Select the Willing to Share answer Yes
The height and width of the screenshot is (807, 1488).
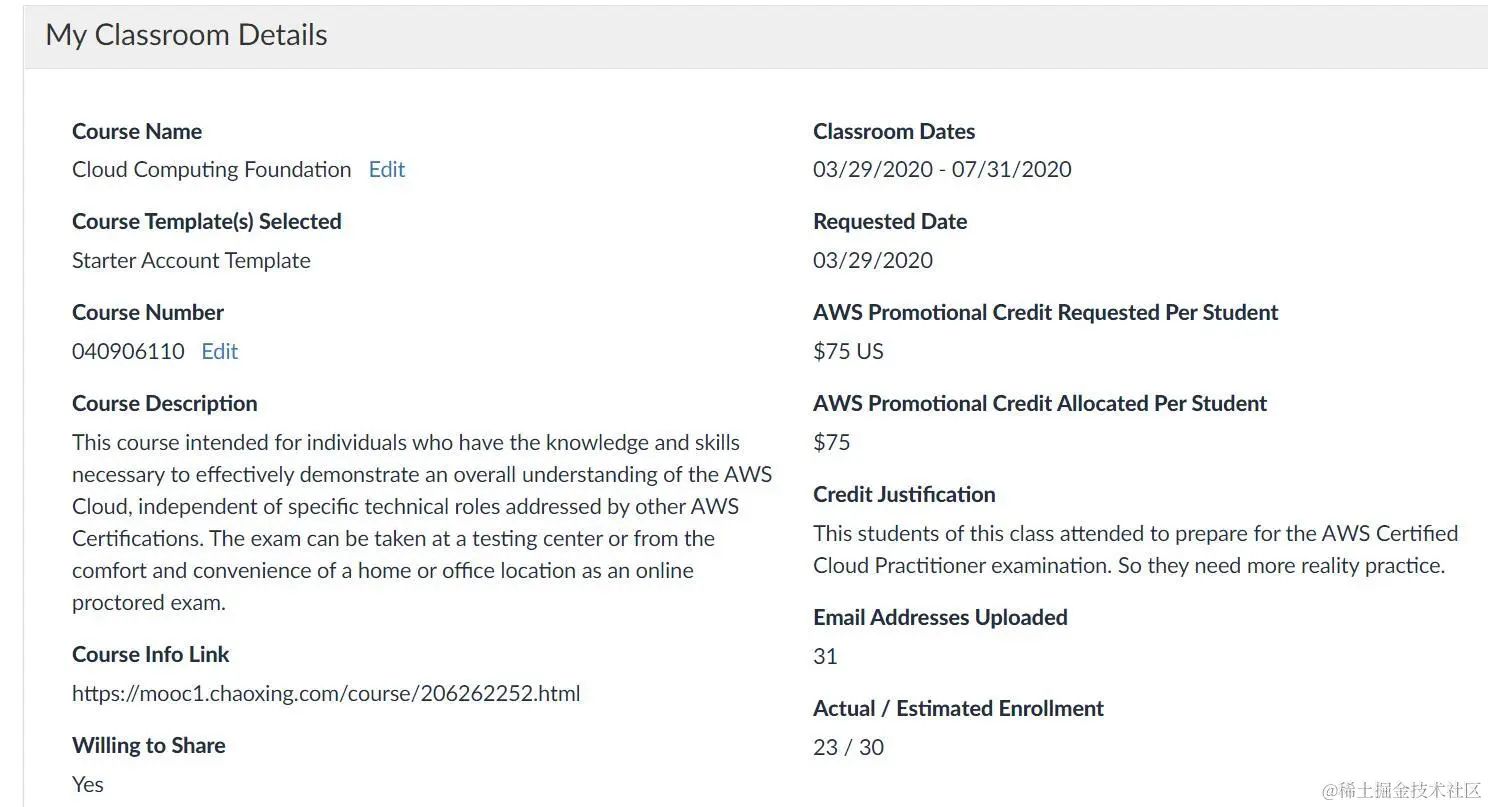[x=87, y=784]
